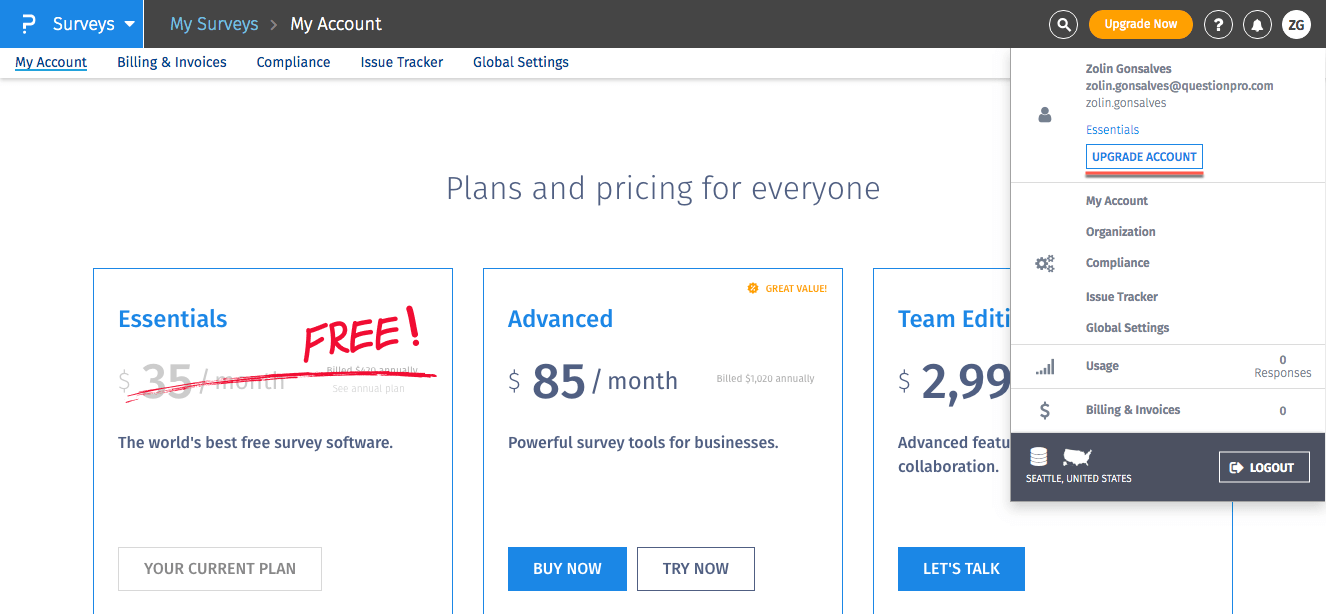Image resolution: width=1326 pixels, height=614 pixels.
Task: Click the QuestionPro logo icon
Action: [28, 24]
